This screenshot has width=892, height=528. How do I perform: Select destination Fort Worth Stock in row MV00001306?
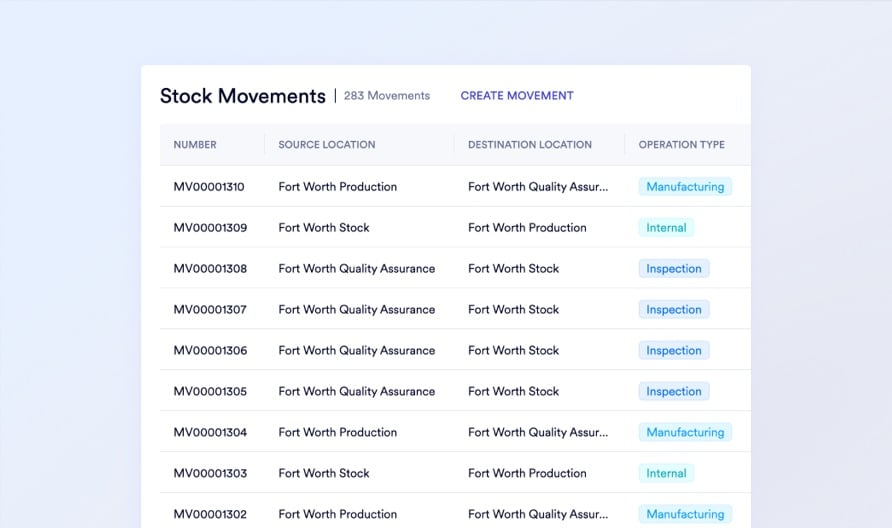pyautogui.click(x=513, y=350)
